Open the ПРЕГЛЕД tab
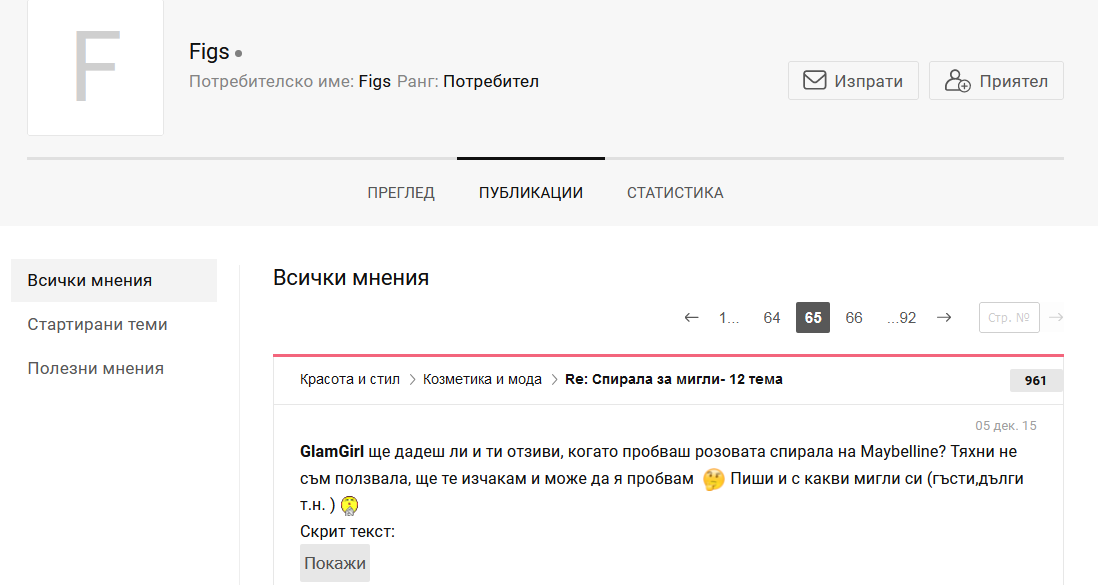 [x=401, y=193]
